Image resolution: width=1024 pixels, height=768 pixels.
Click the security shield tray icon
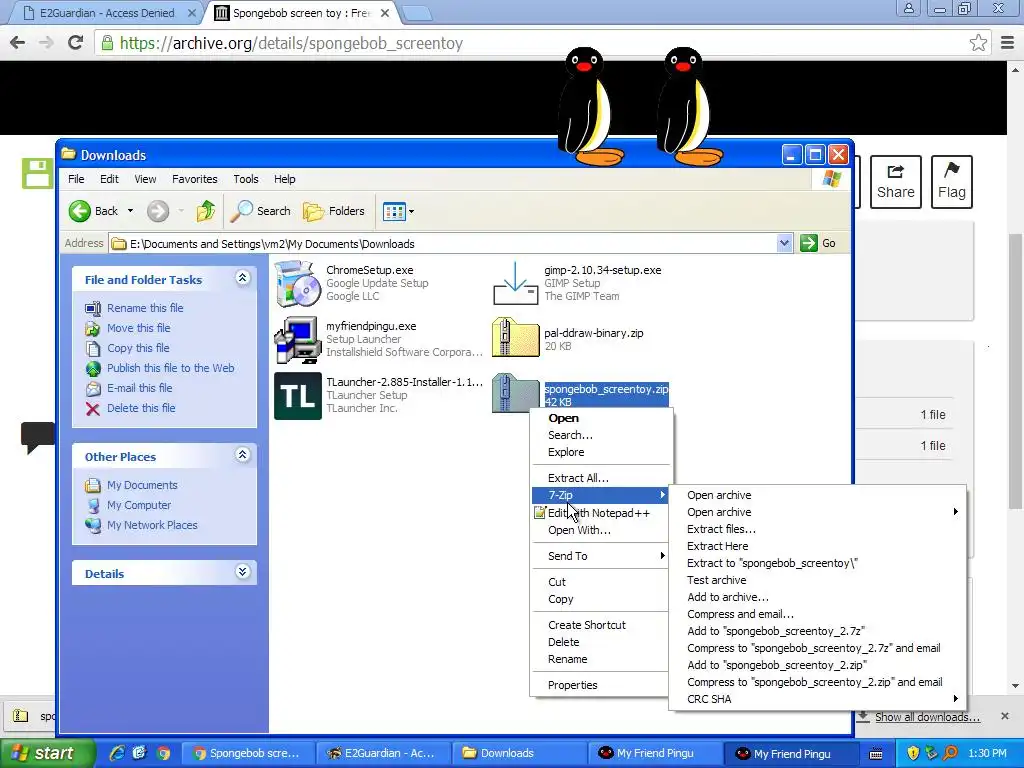(x=913, y=753)
